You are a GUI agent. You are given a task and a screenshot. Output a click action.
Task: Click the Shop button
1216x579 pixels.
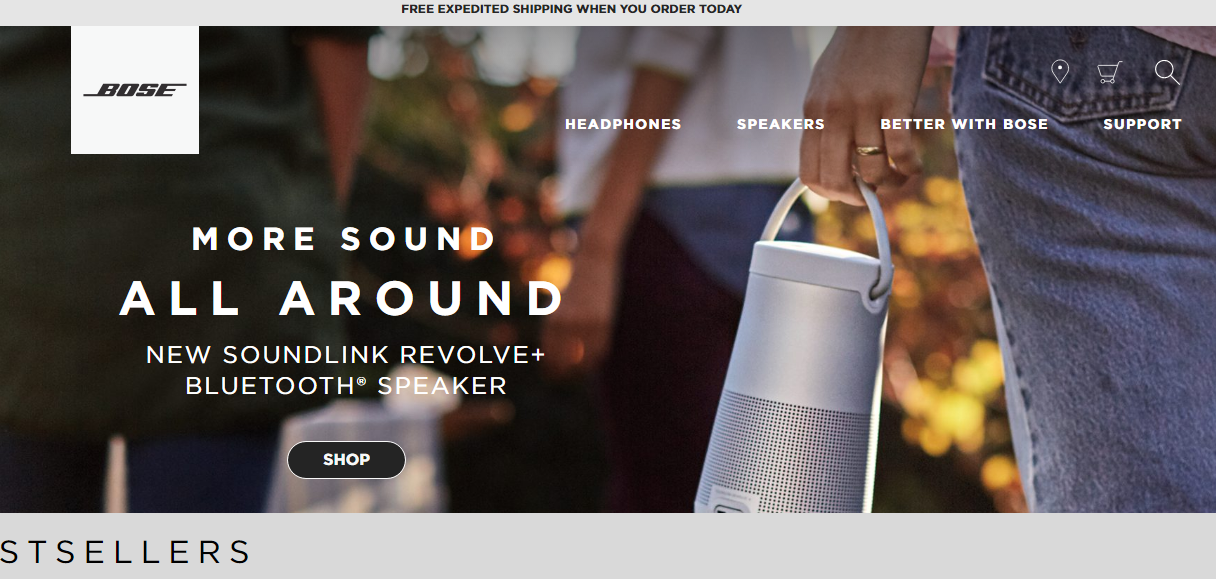(x=346, y=460)
